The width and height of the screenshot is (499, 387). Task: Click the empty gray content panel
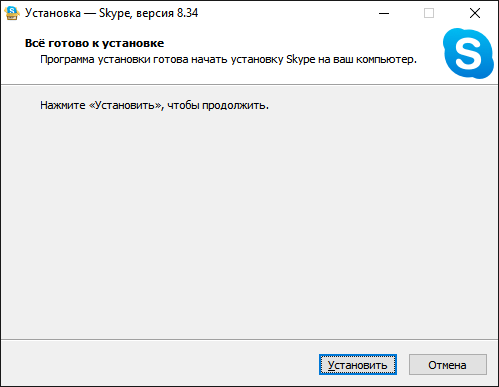249,220
